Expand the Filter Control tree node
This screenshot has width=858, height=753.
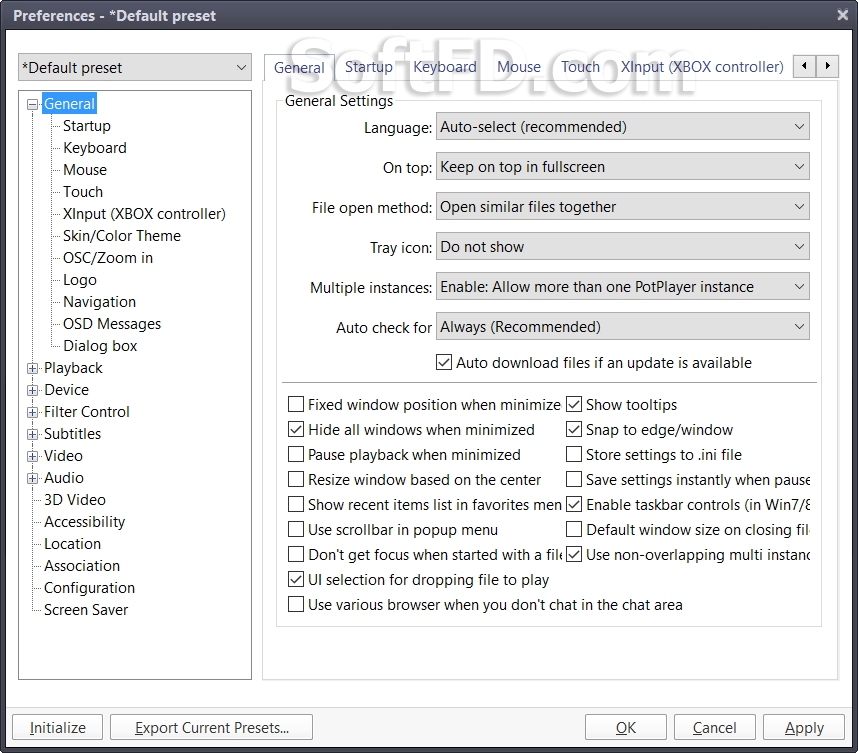click(33, 412)
